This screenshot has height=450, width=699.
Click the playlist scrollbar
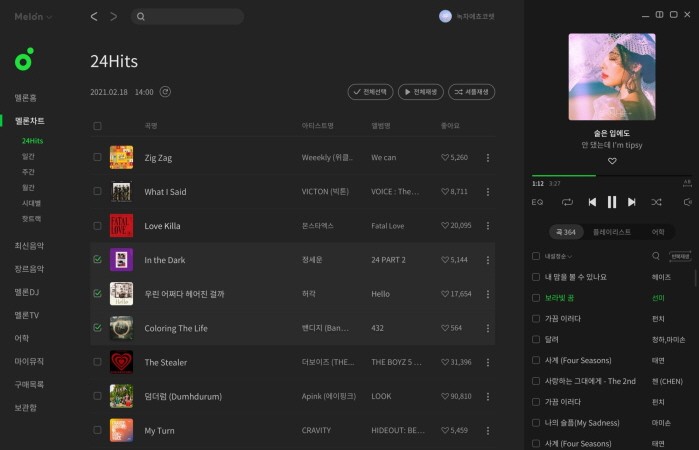click(x=695, y=278)
